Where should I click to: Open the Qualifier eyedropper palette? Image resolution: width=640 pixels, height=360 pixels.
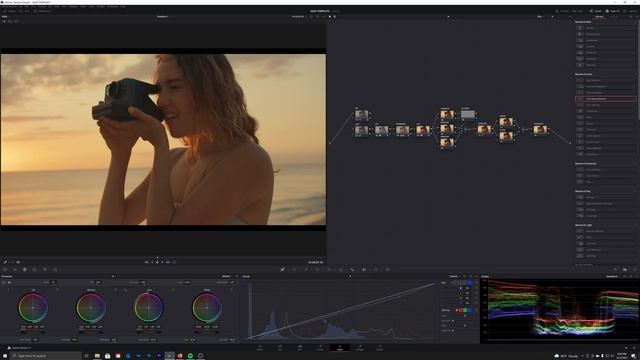click(306, 269)
